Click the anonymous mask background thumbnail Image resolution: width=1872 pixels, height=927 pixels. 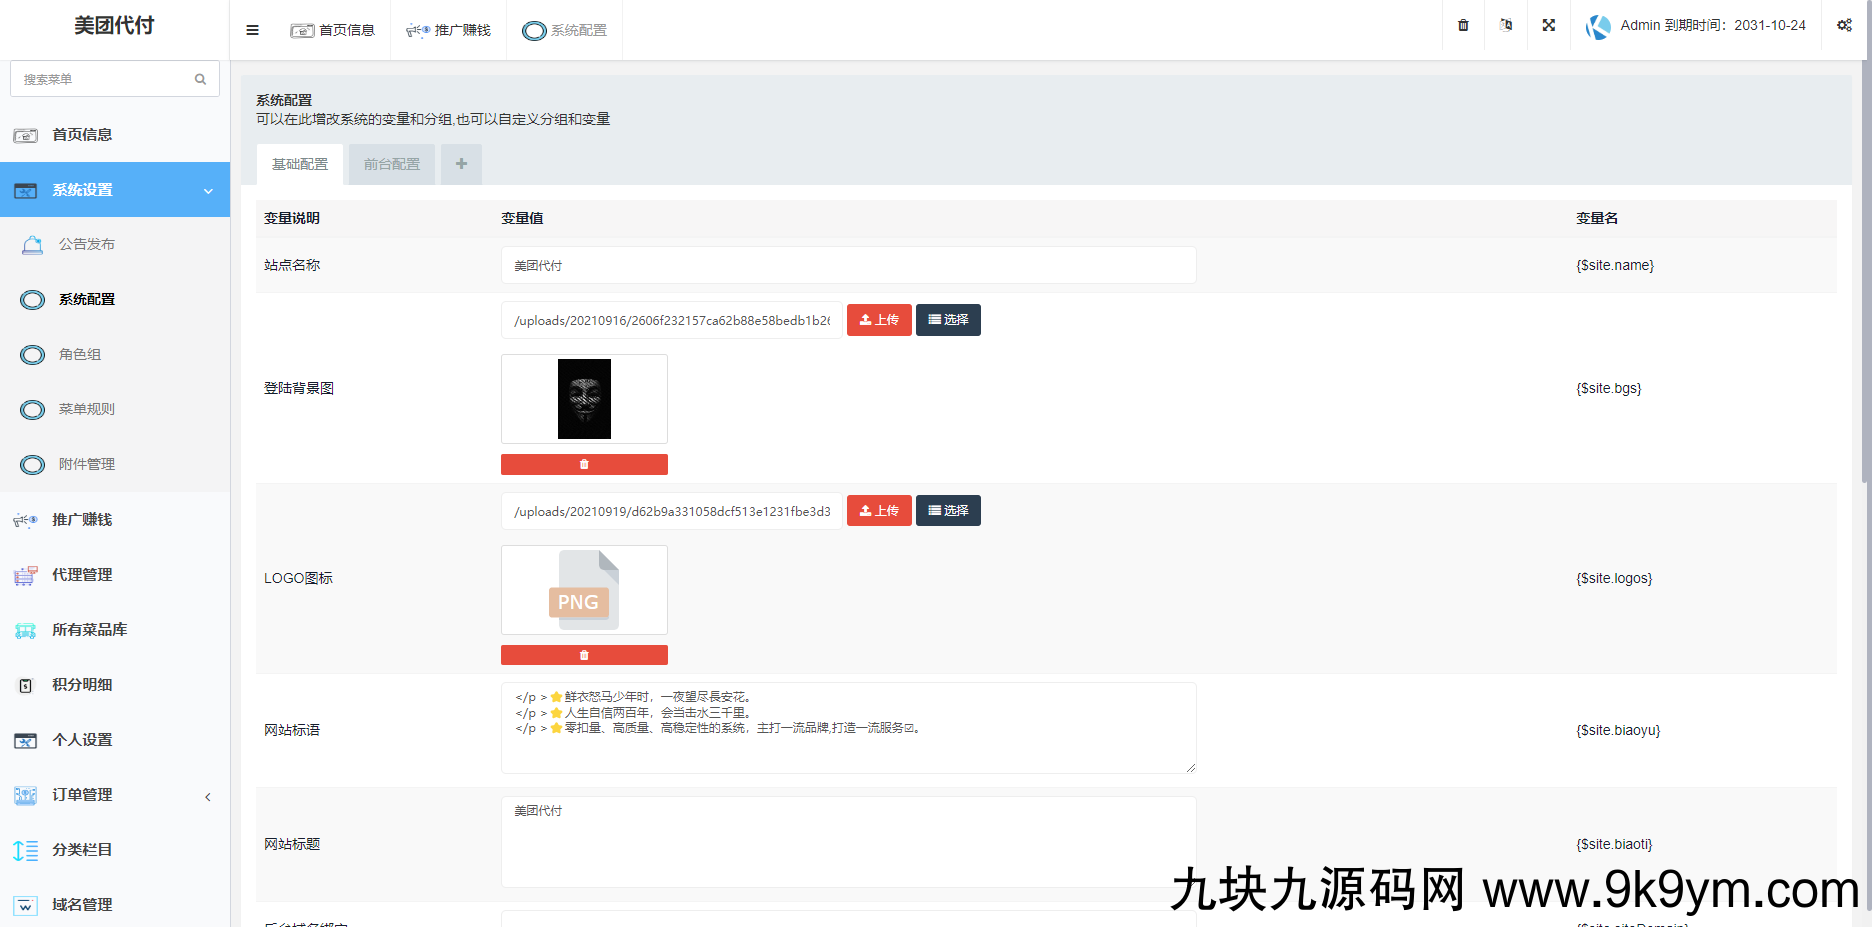click(584, 399)
